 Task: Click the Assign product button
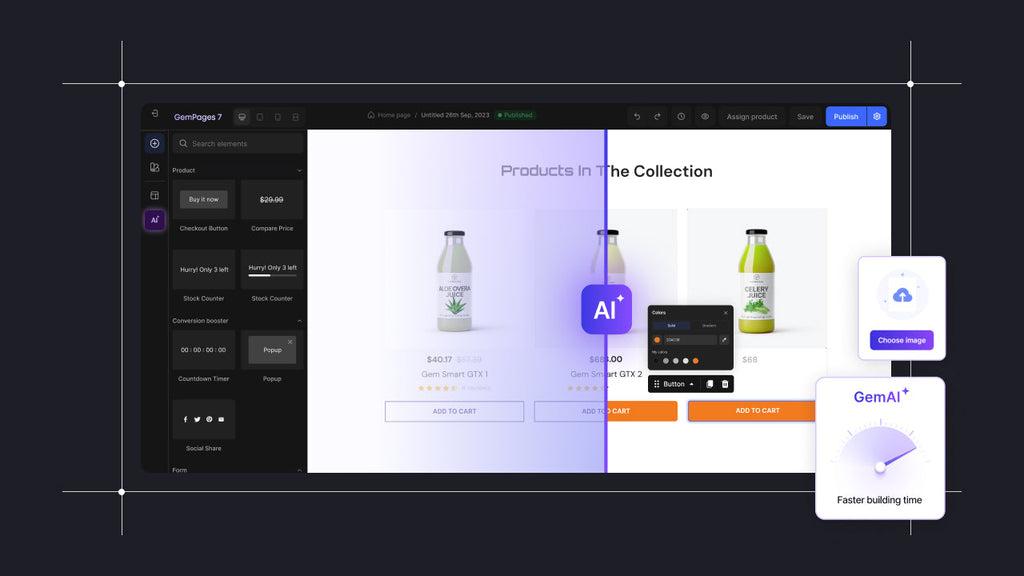point(752,117)
